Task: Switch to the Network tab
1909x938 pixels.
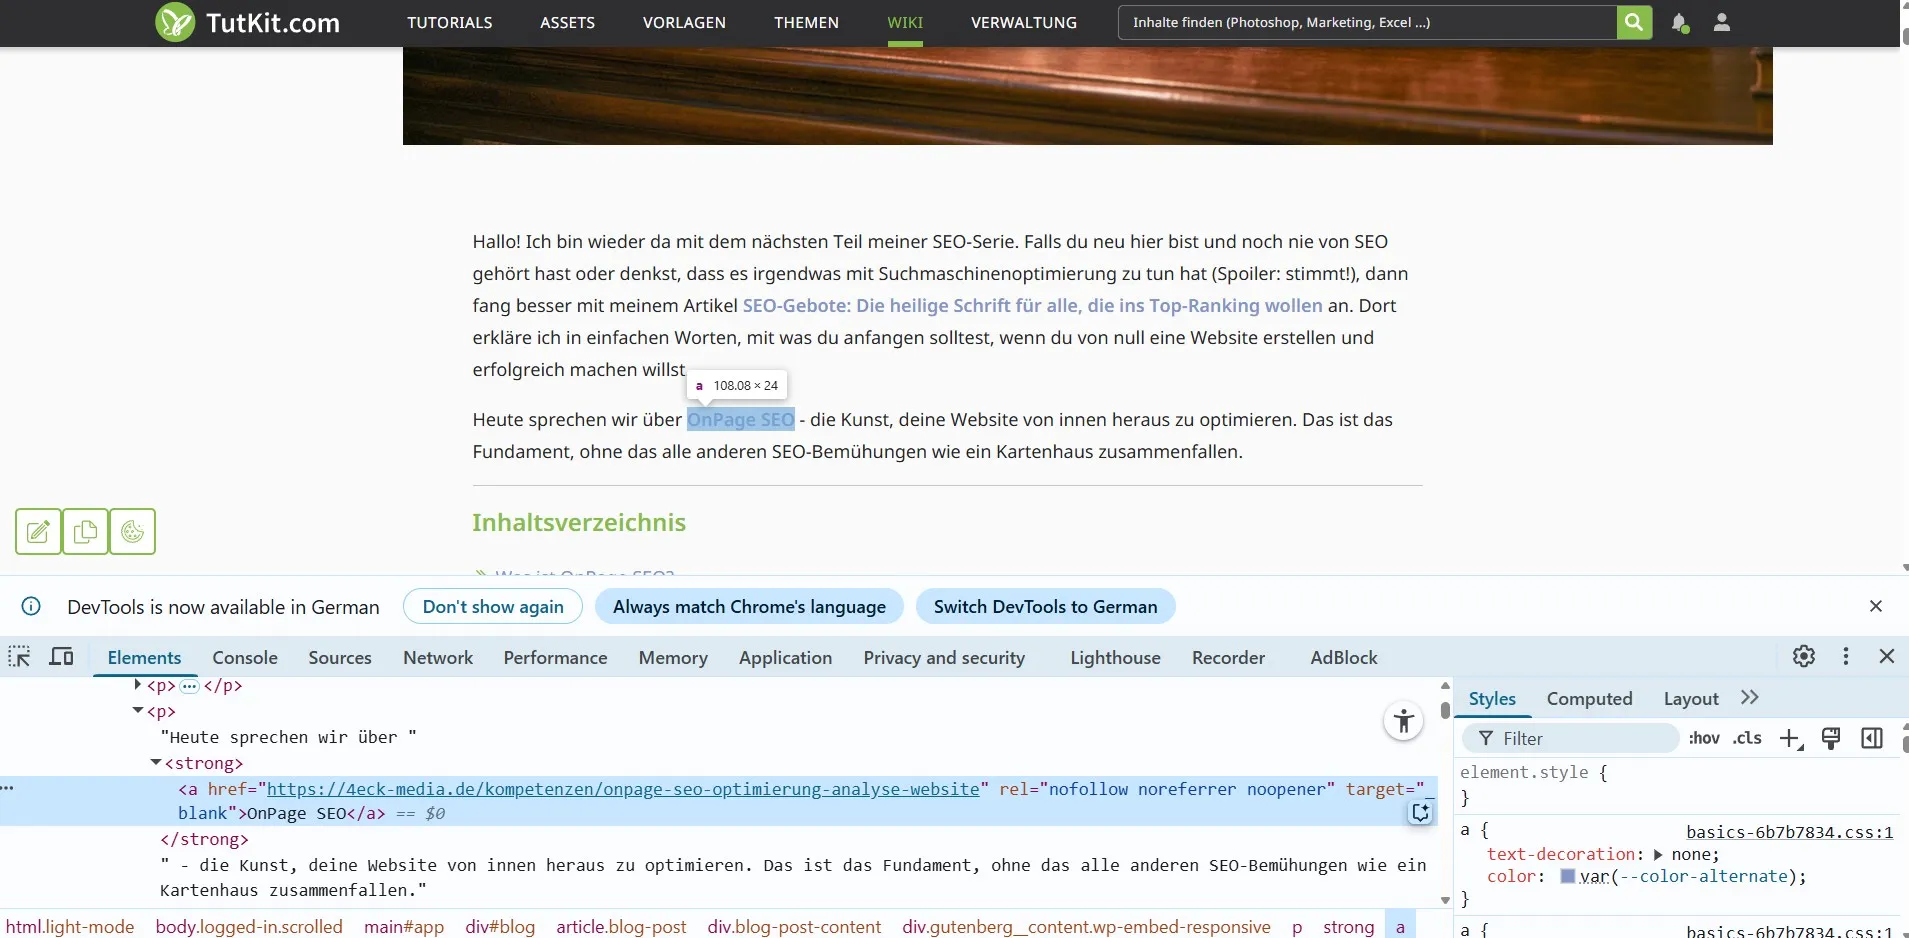Action: (438, 657)
